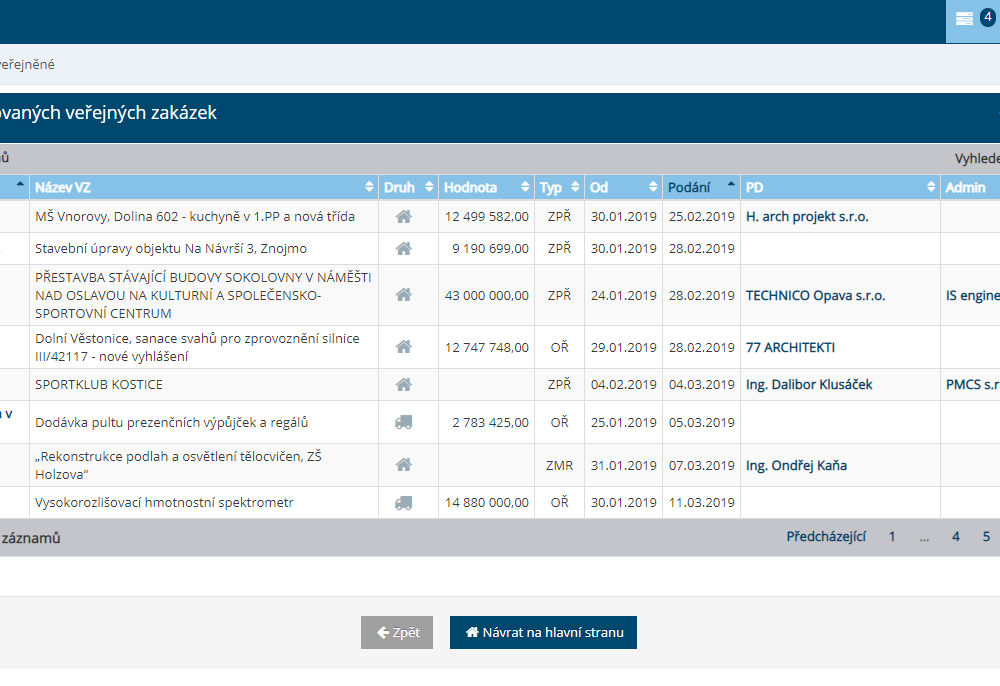Image resolution: width=1000 pixels, height=686 pixels.
Task: Click house icon in MŠ Vnorovy row
Action: (x=404, y=216)
